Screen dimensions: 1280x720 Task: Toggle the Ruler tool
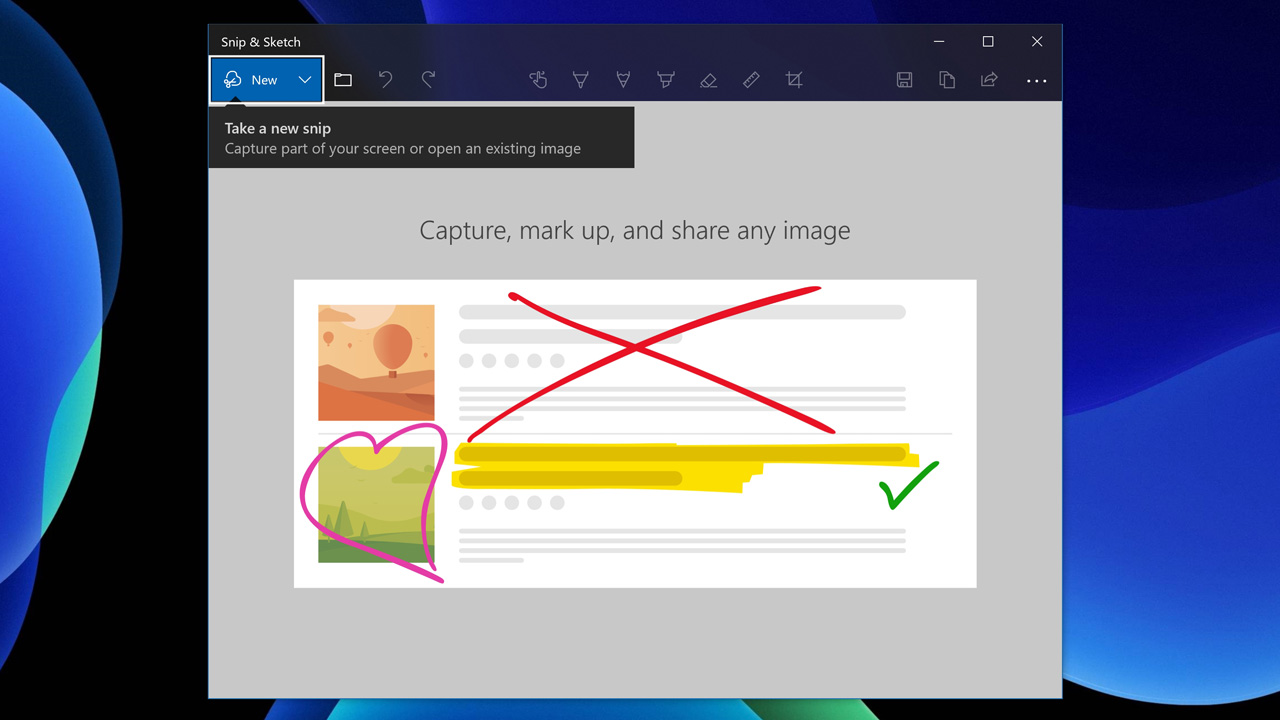pyautogui.click(x=751, y=80)
